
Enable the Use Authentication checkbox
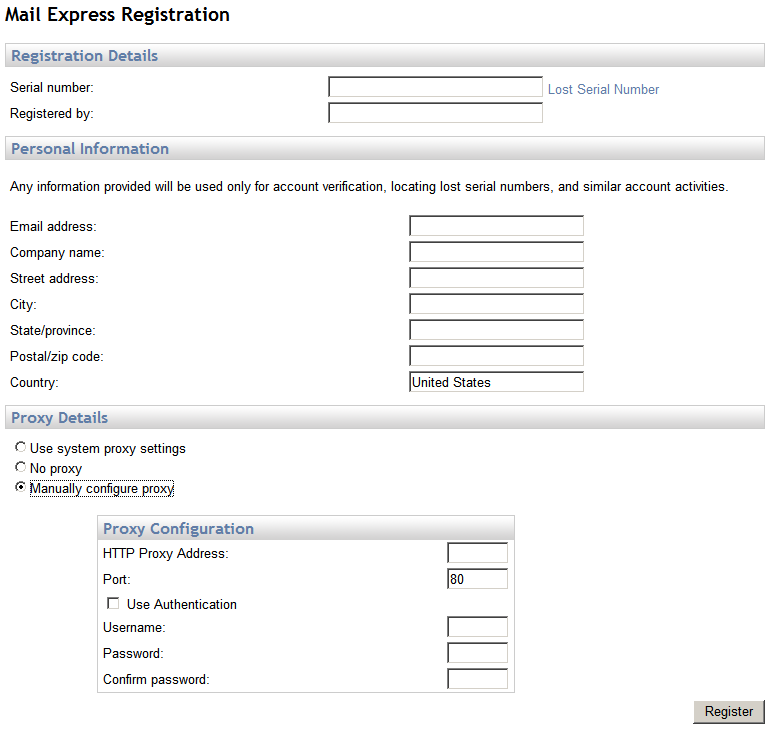coord(113,603)
